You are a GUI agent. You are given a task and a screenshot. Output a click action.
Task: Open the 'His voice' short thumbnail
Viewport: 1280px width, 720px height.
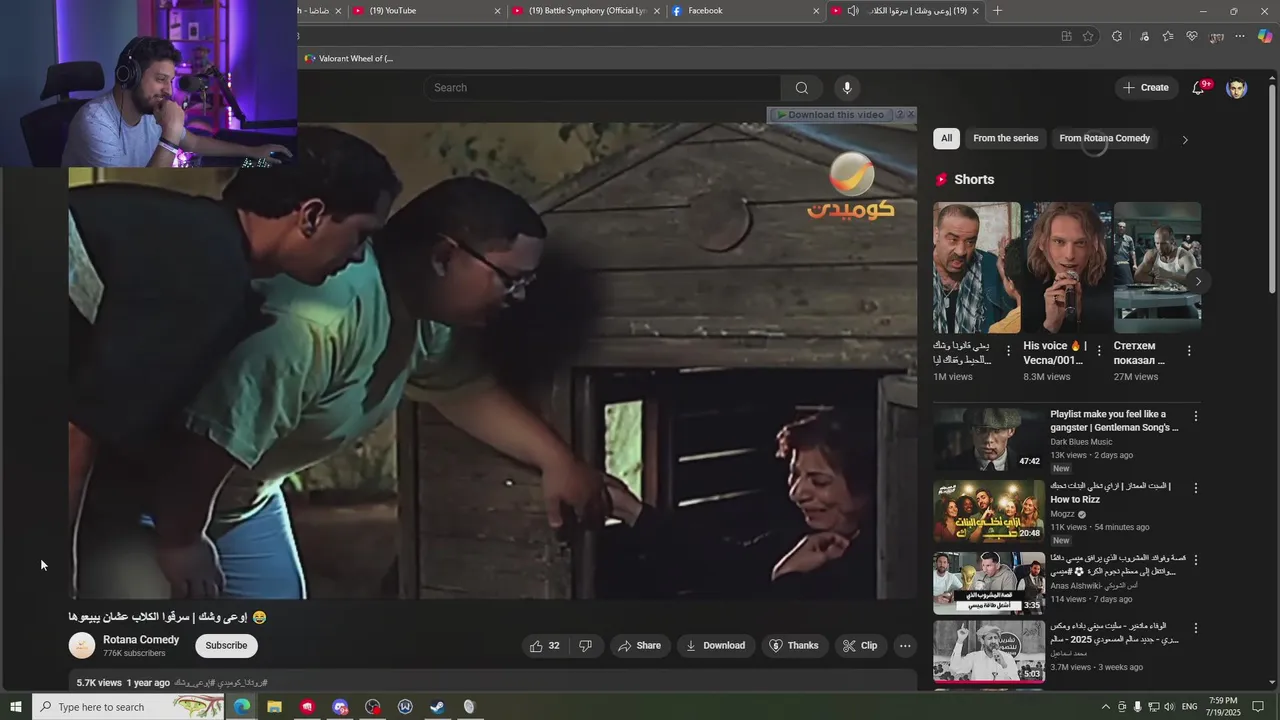(1067, 268)
